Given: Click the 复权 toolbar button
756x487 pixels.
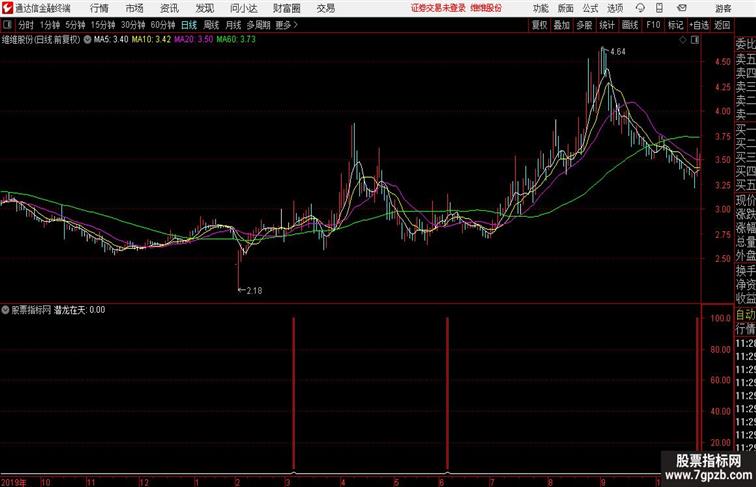Looking at the screenshot, I should 540,25.
